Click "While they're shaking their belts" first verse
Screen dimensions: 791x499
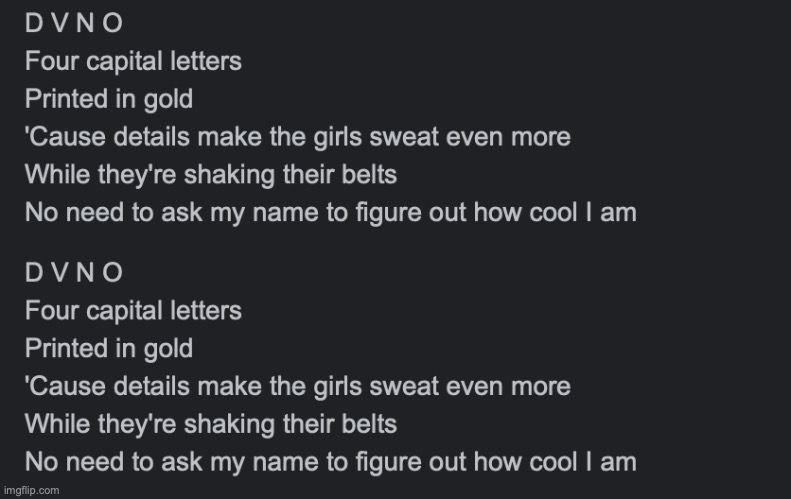click(211, 175)
